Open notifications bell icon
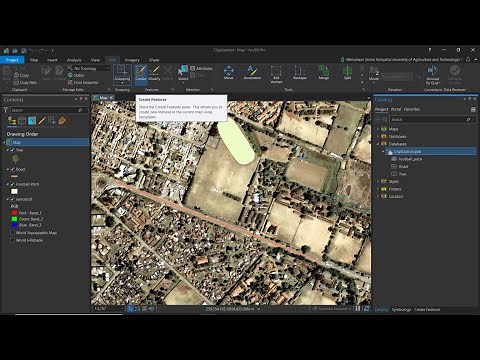This screenshot has width=480, height=360. (x=468, y=59)
